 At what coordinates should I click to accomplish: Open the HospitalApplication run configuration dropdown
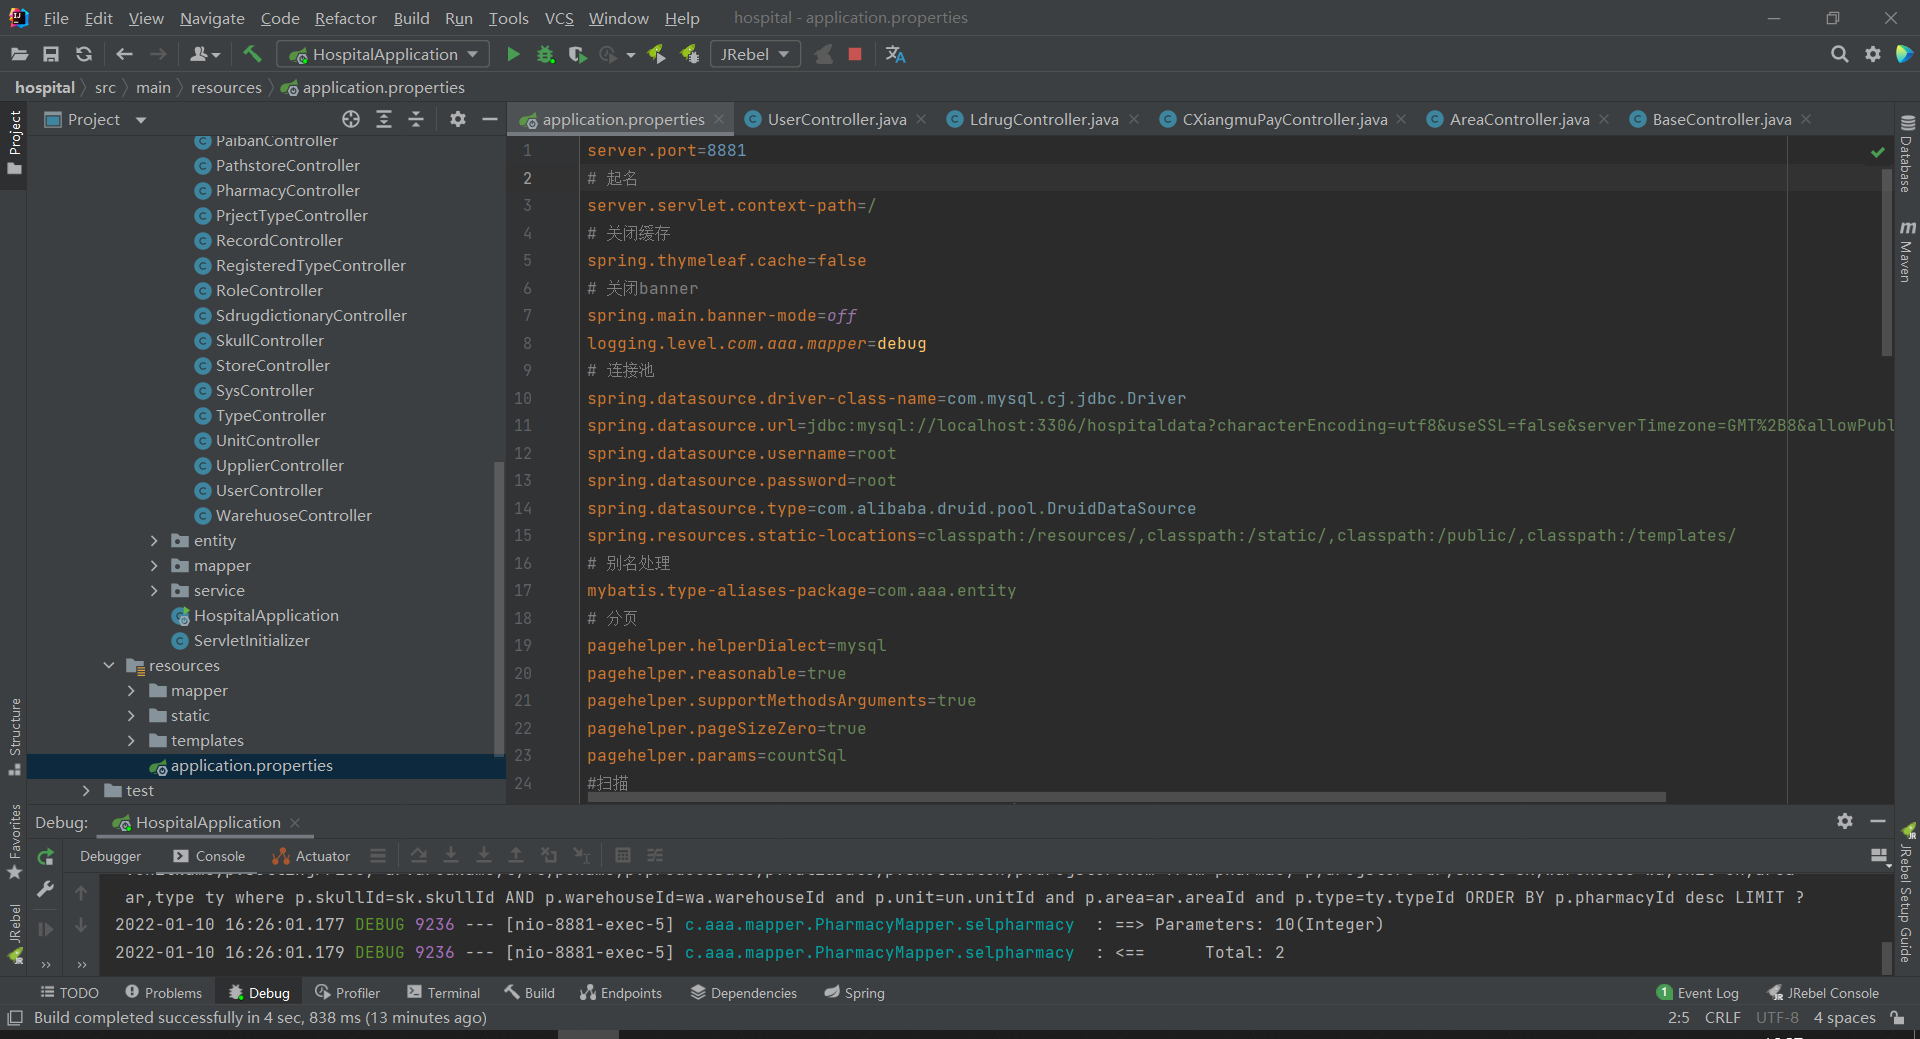384,54
